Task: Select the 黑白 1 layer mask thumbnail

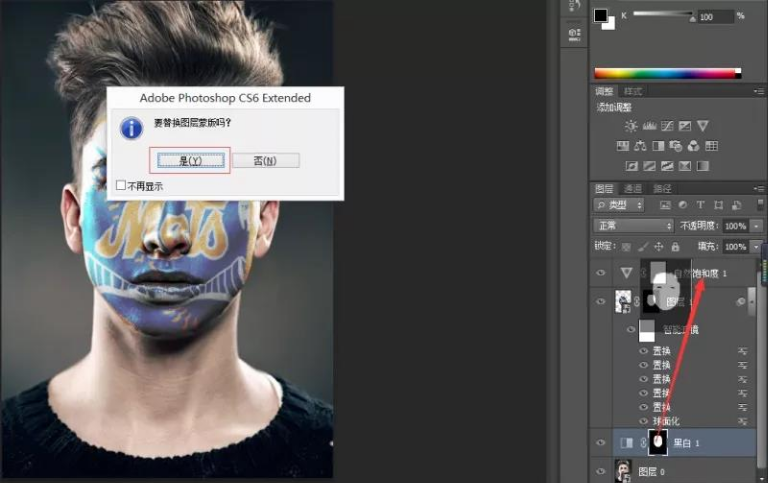Action: pyautogui.click(x=658, y=442)
